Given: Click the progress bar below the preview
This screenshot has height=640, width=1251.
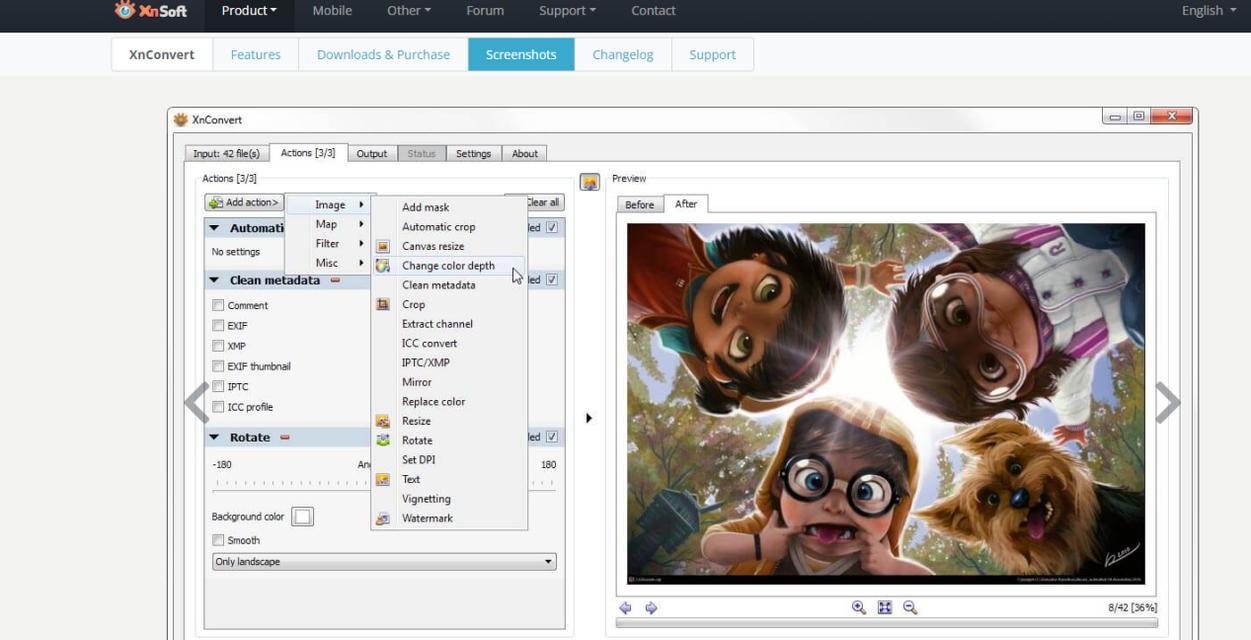Looking at the screenshot, I should point(886,623).
